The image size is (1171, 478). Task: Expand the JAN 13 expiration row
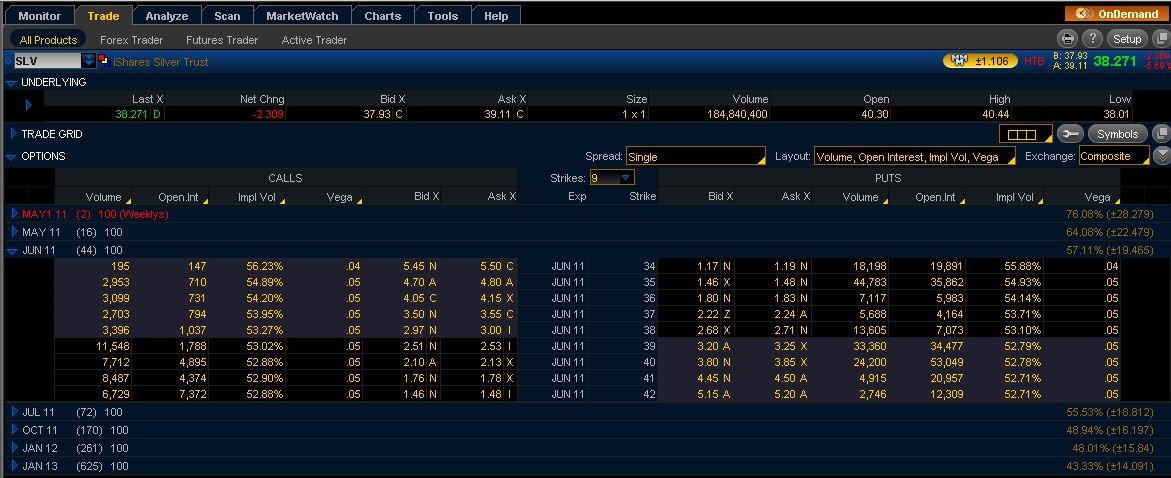[x=14, y=465]
